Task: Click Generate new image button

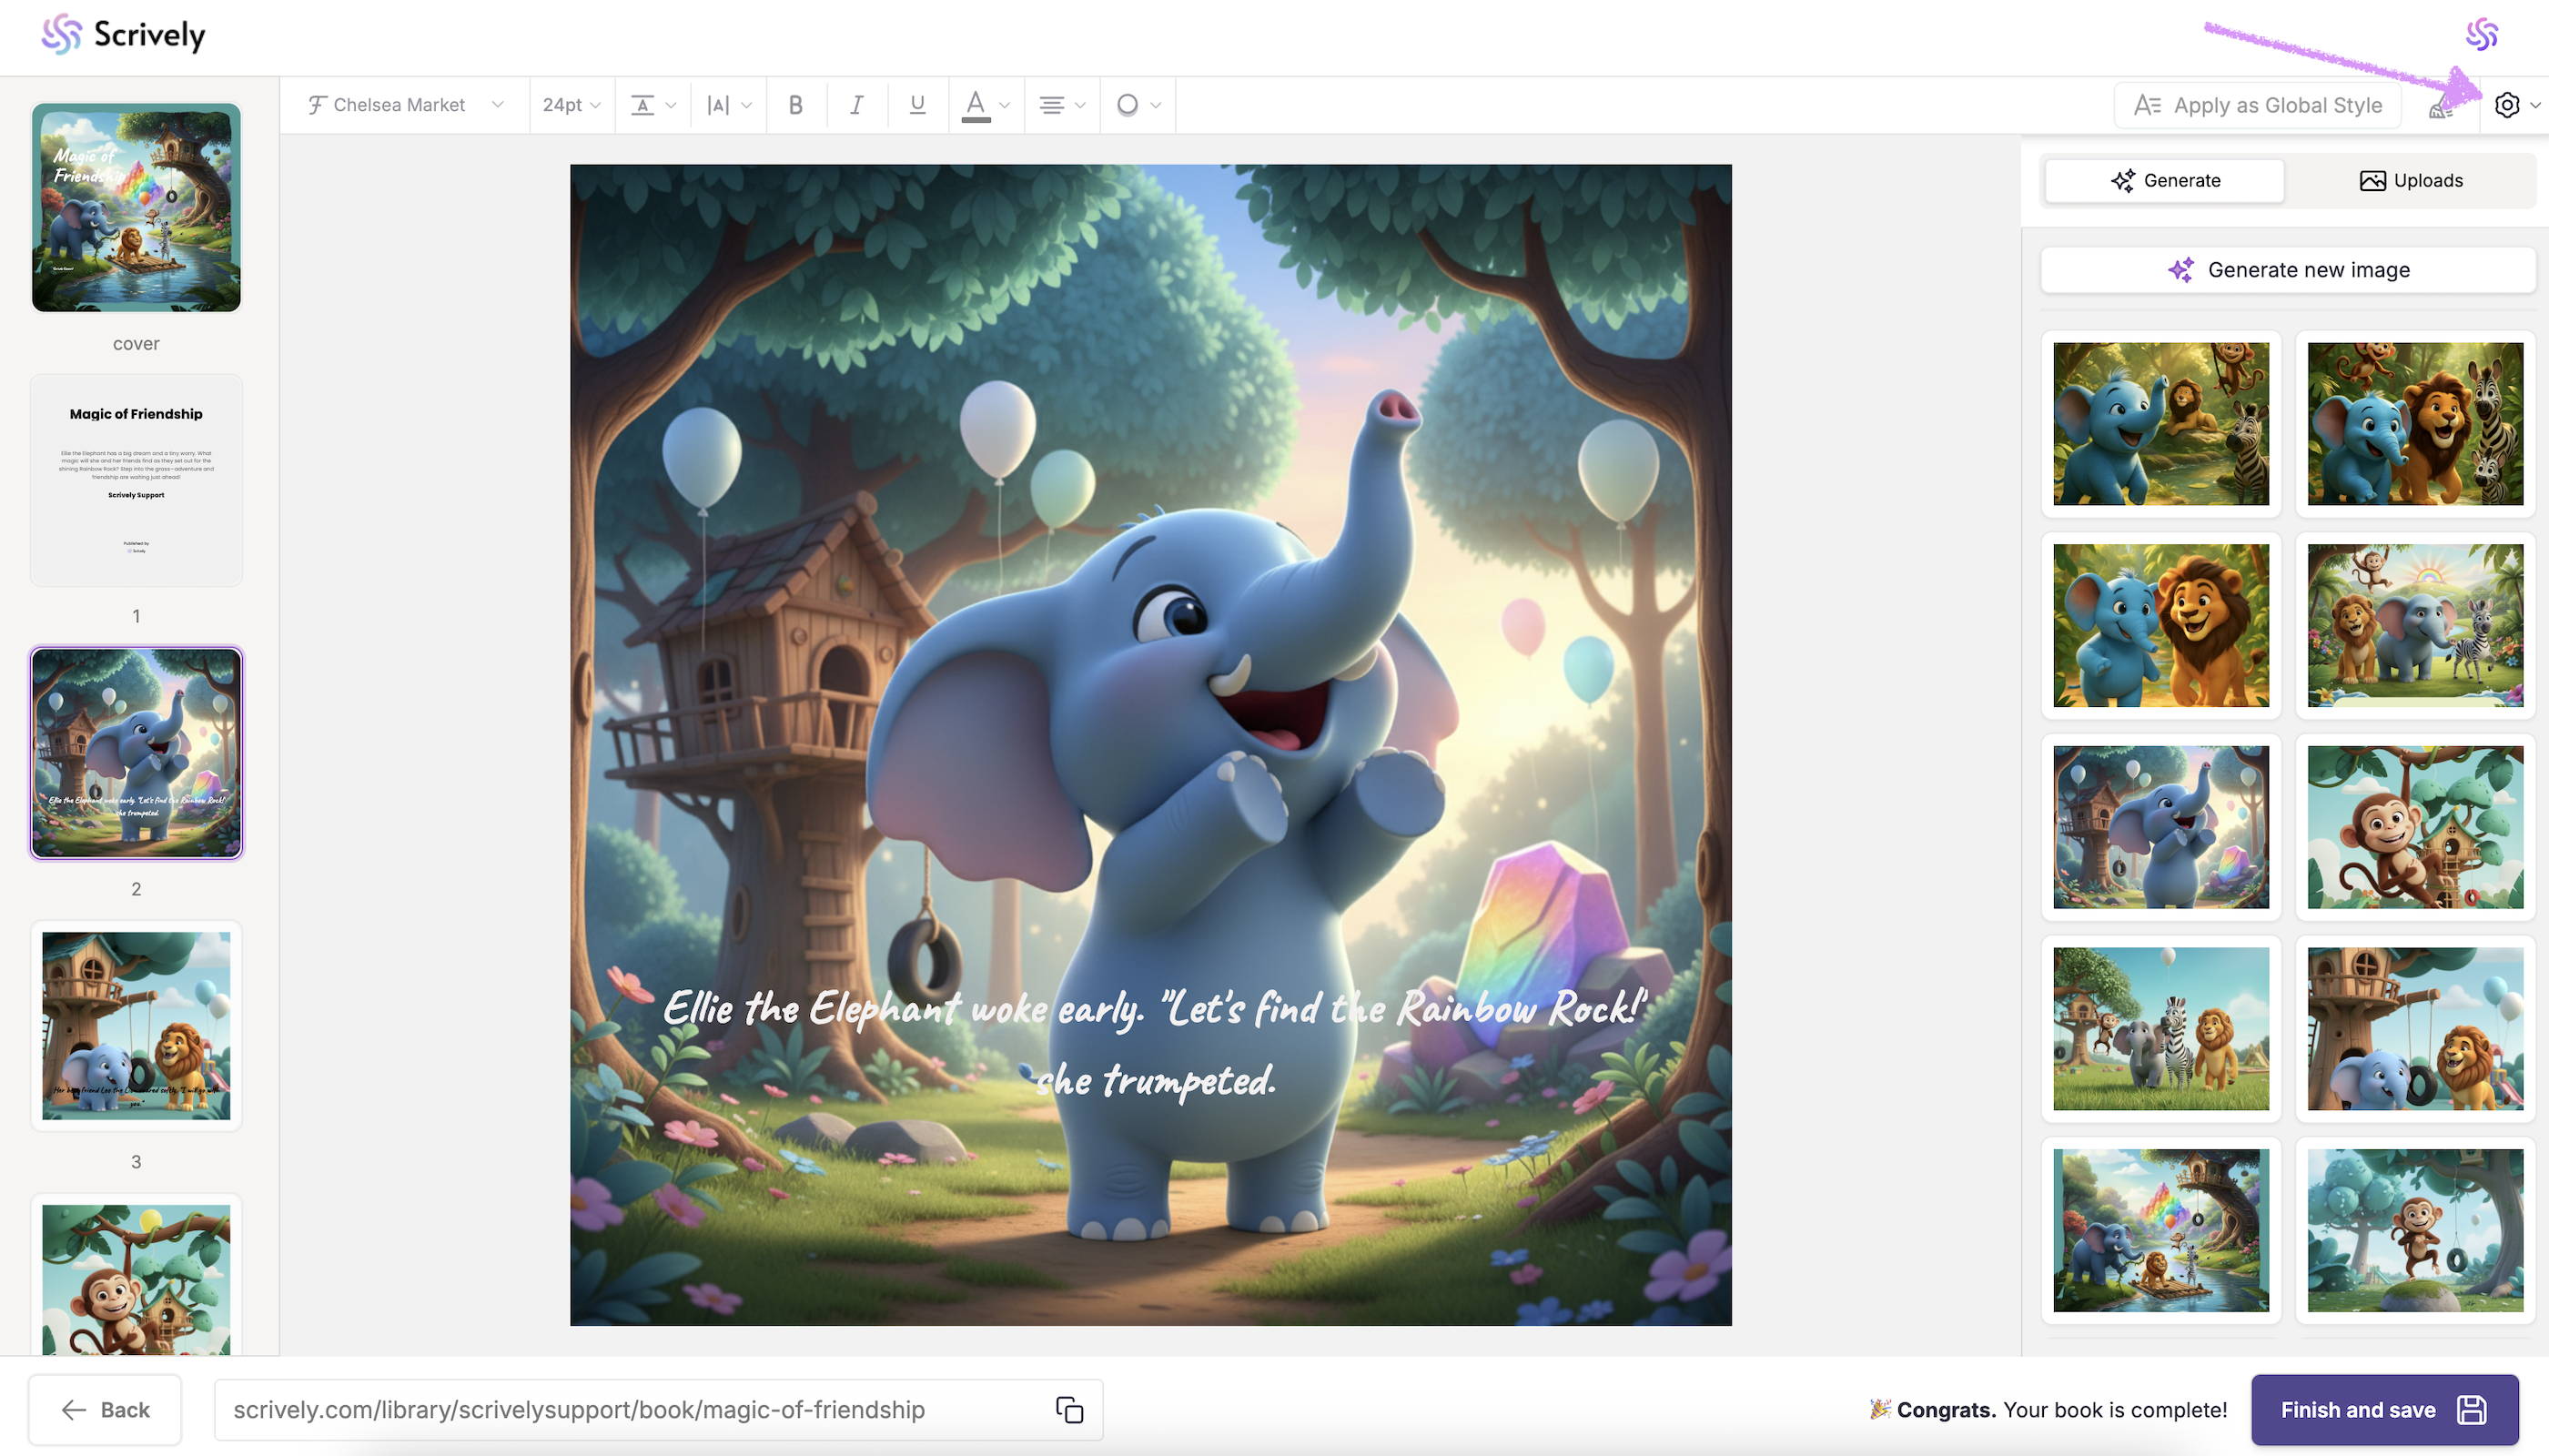Action: pos(2288,270)
